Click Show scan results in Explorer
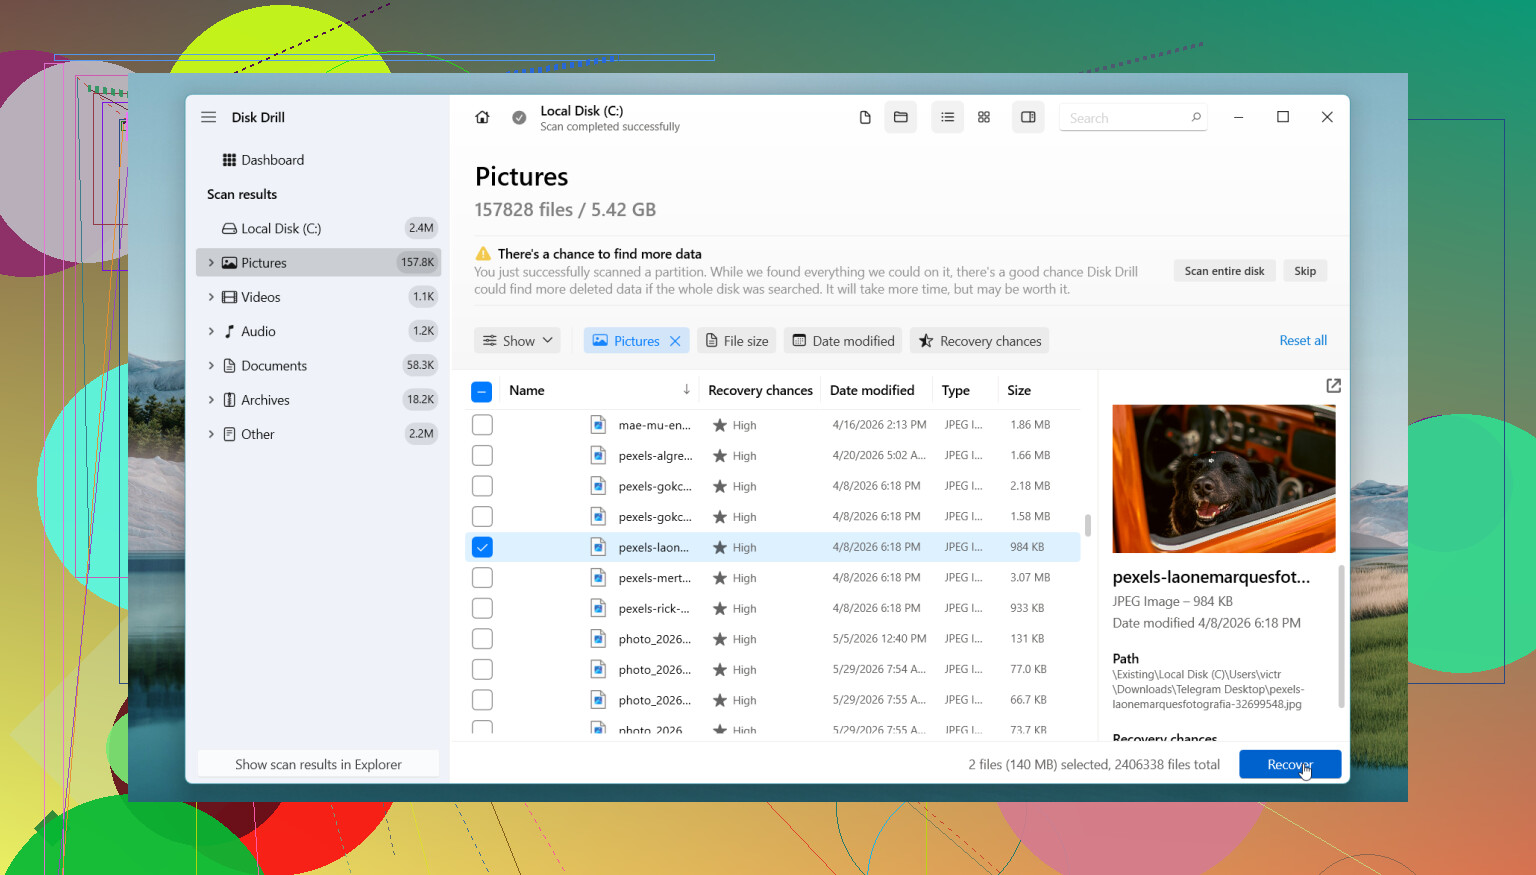This screenshot has width=1536, height=875. click(318, 764)
